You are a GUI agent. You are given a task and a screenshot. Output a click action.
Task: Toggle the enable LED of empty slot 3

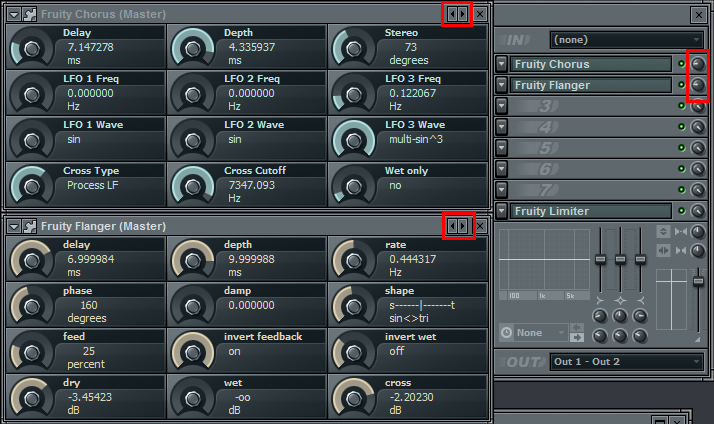click(682, 106)
